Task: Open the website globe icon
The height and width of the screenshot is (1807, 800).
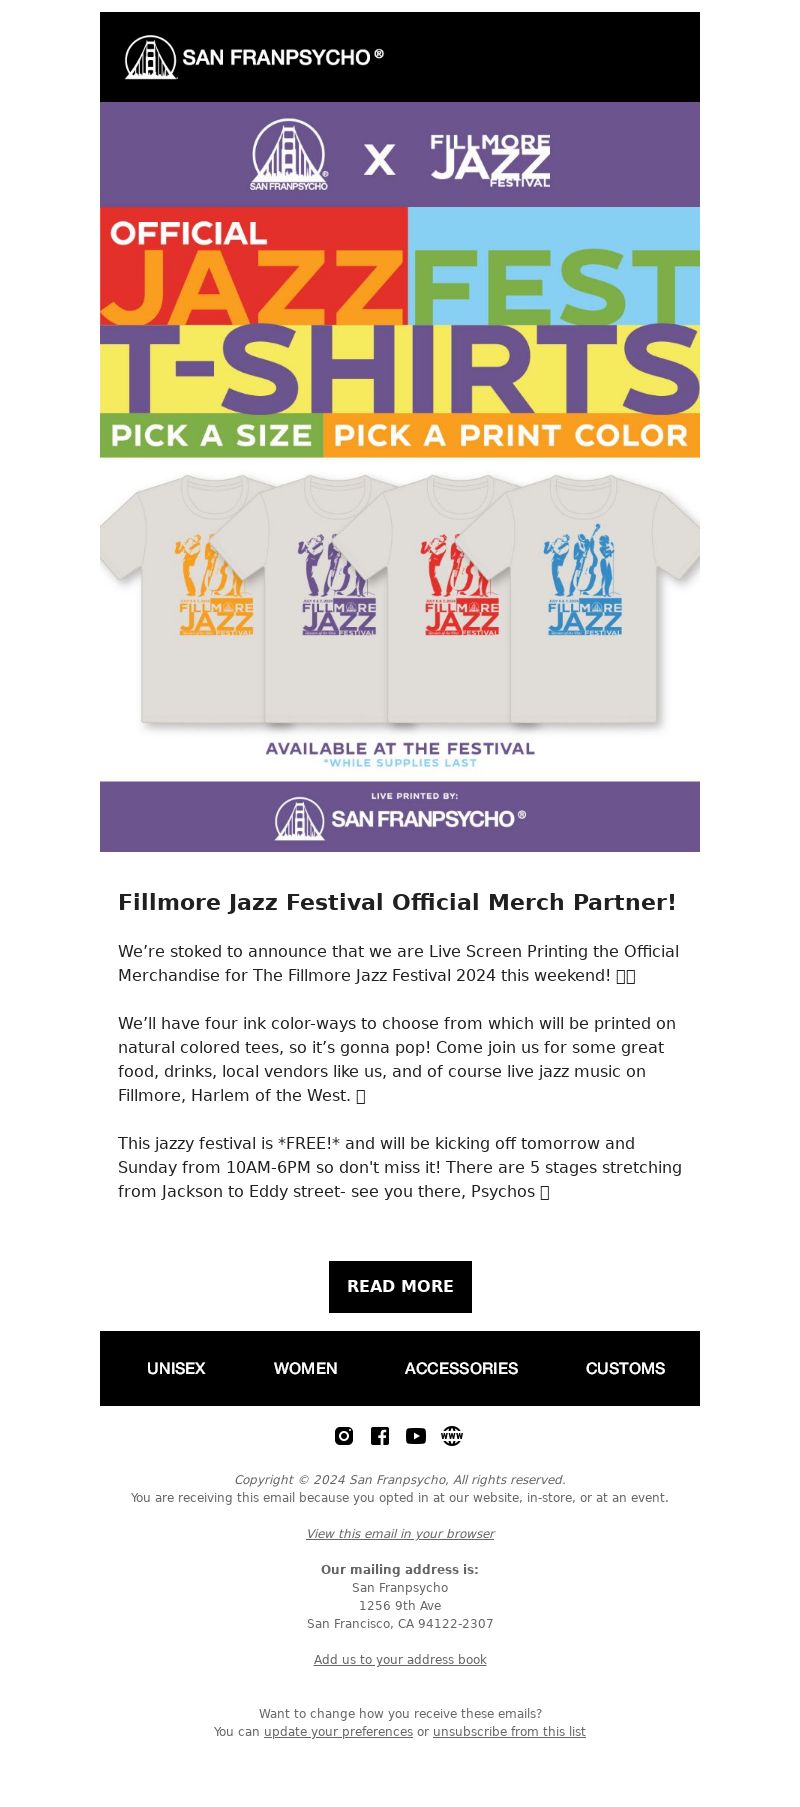Action: tap(452, 1436)
